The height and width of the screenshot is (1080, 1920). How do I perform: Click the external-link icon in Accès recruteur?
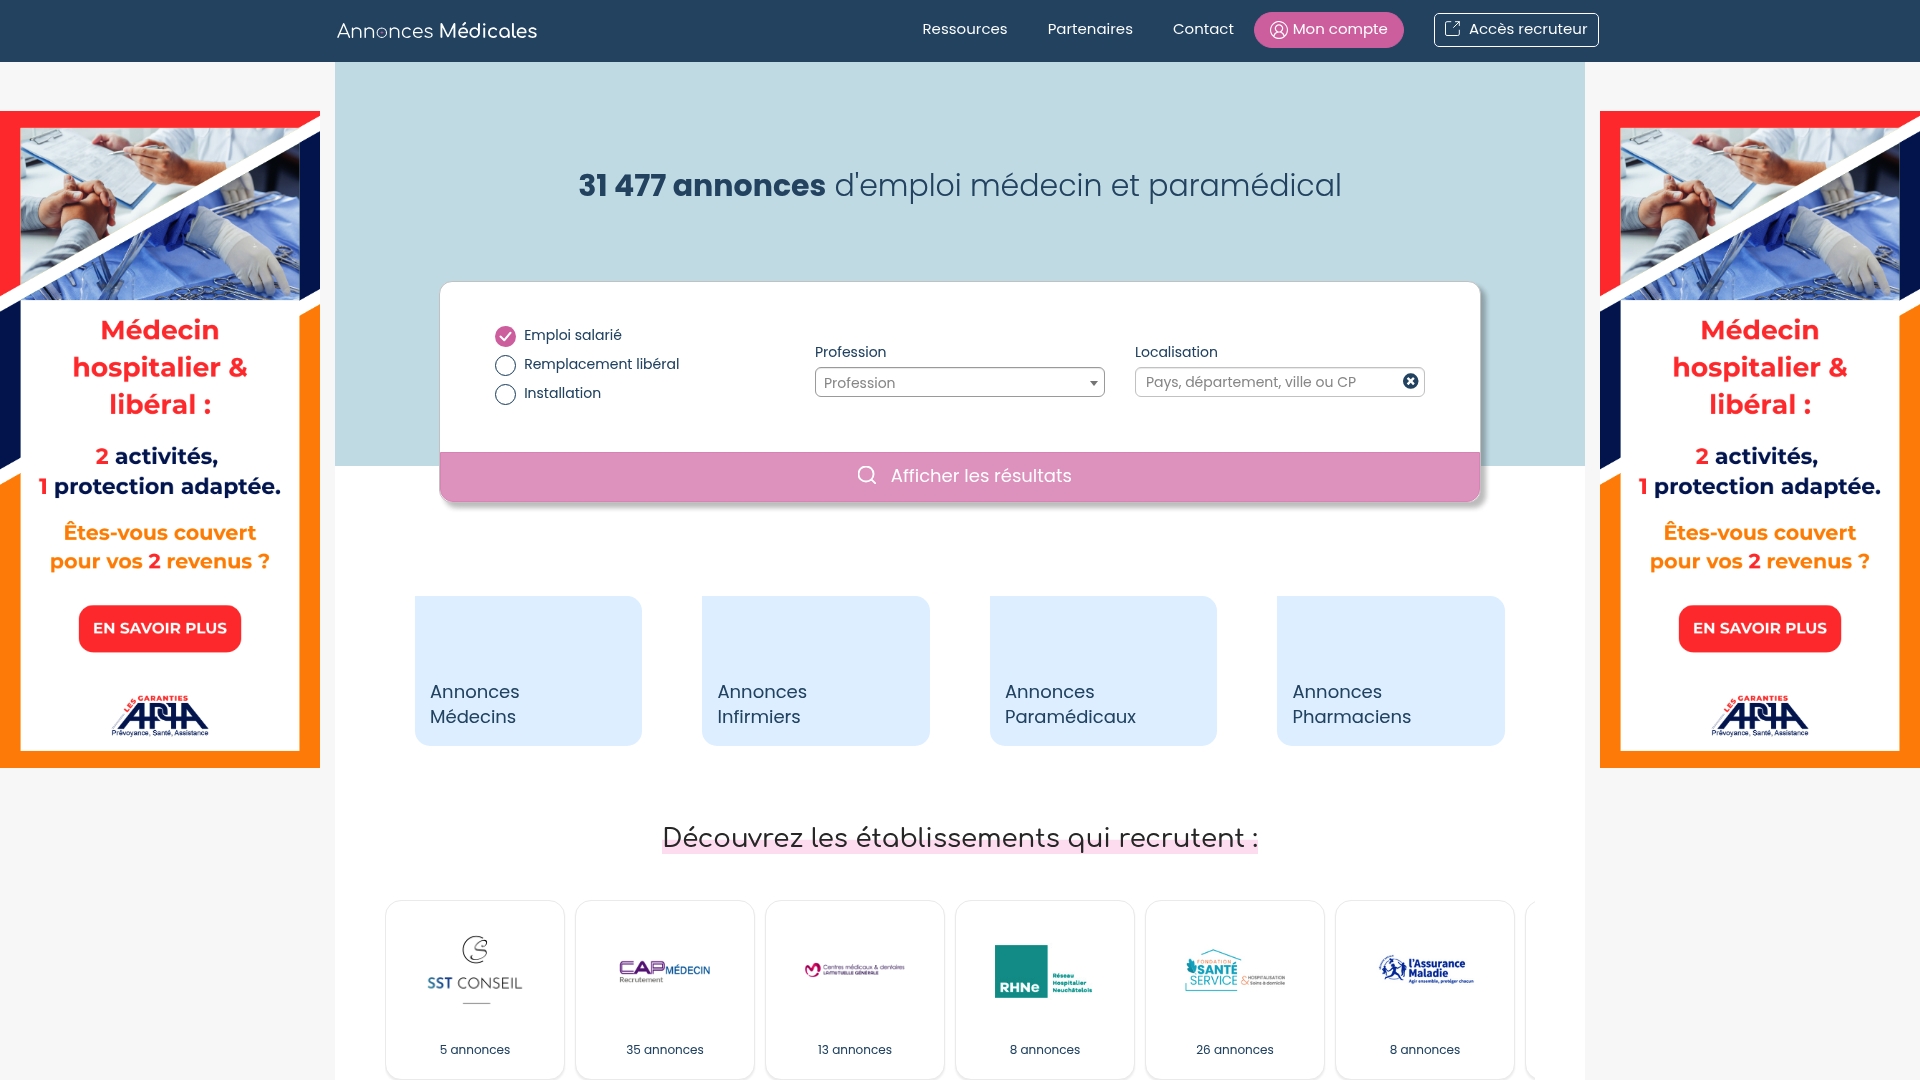pyautogui.click(x=1452, y=29)
